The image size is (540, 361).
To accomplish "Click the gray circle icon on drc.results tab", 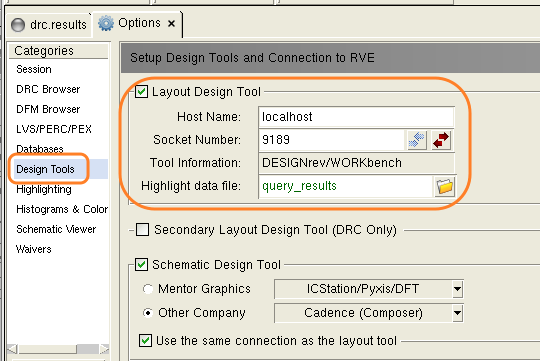I will [18, 25].
